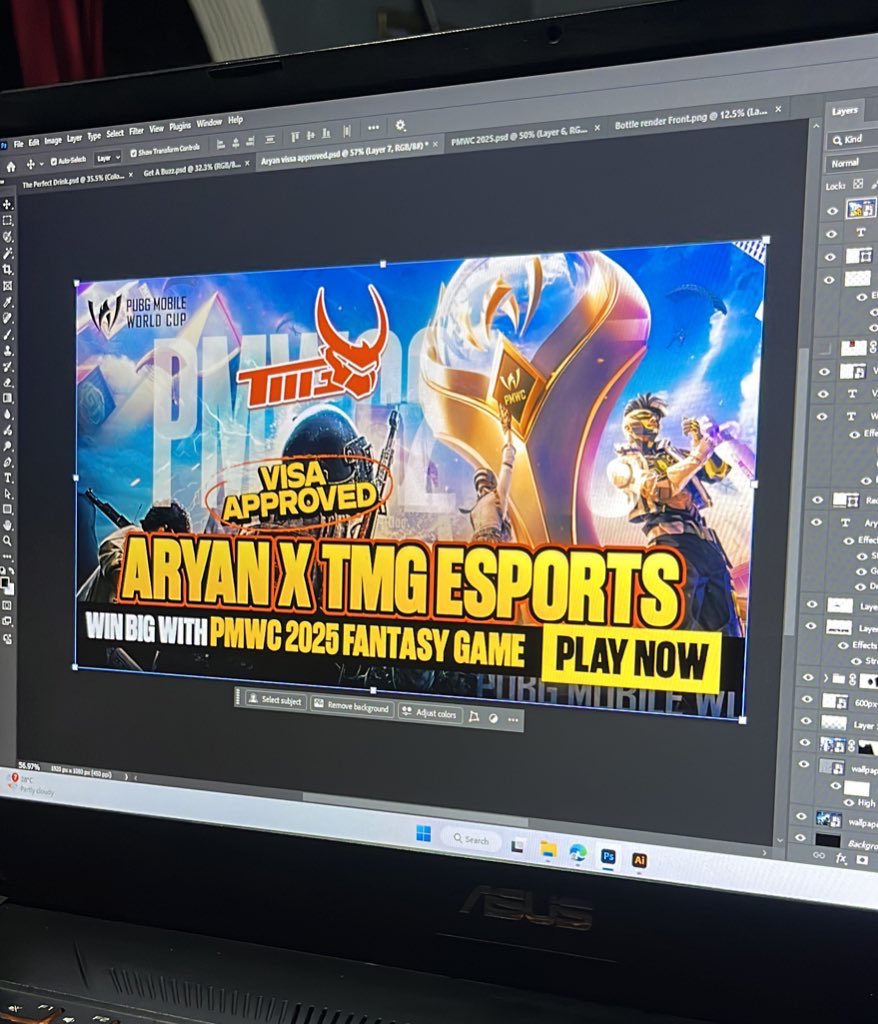878x1024 pixels.
Task: Select the Horizontal Type tool
Action: [7, 478]
